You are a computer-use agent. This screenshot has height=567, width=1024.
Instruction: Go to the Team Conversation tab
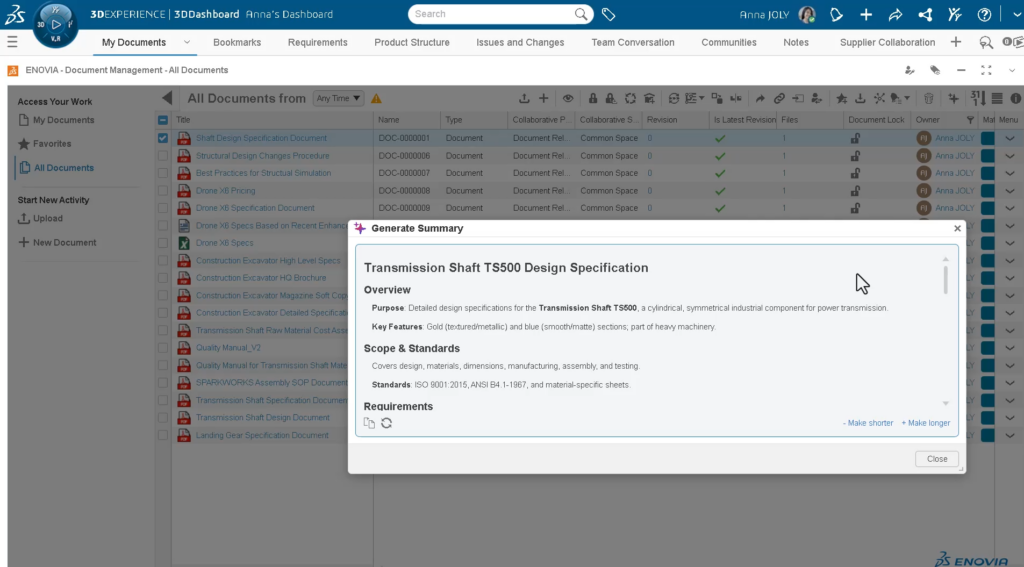tap(633, 42)
